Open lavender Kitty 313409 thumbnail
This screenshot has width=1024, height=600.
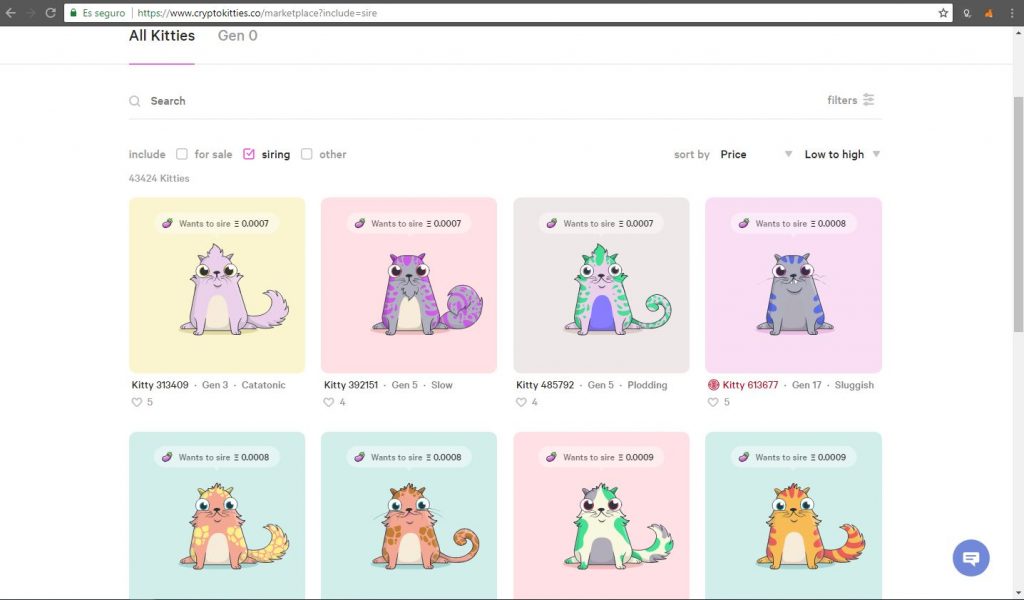[x=217, y=285]
